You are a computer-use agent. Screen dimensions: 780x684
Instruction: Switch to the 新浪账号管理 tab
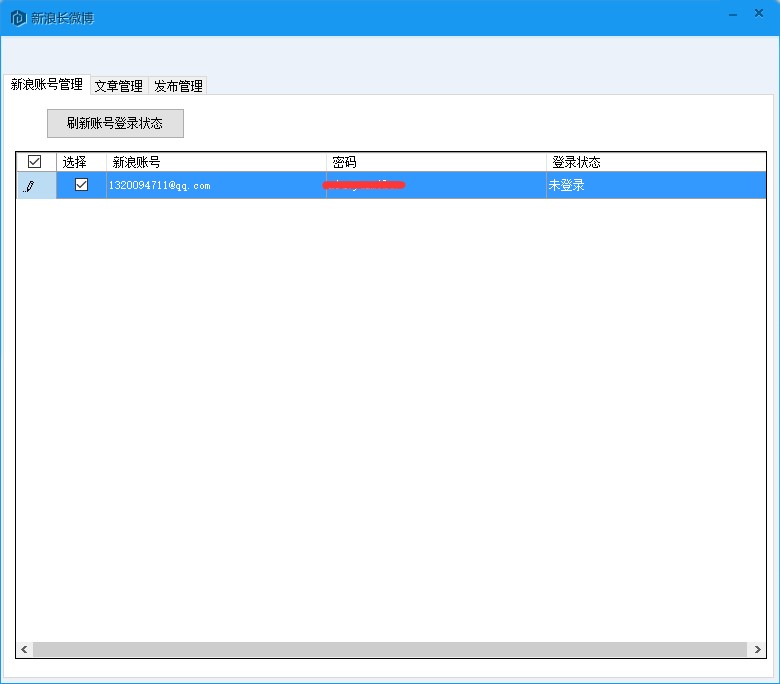pyautogui.click(x=47, y=84)
